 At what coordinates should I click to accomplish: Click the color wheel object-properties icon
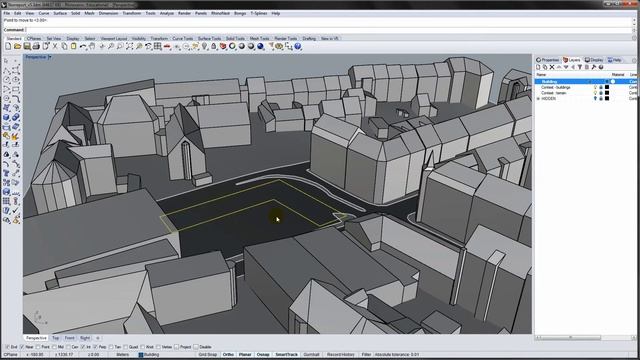232,47
